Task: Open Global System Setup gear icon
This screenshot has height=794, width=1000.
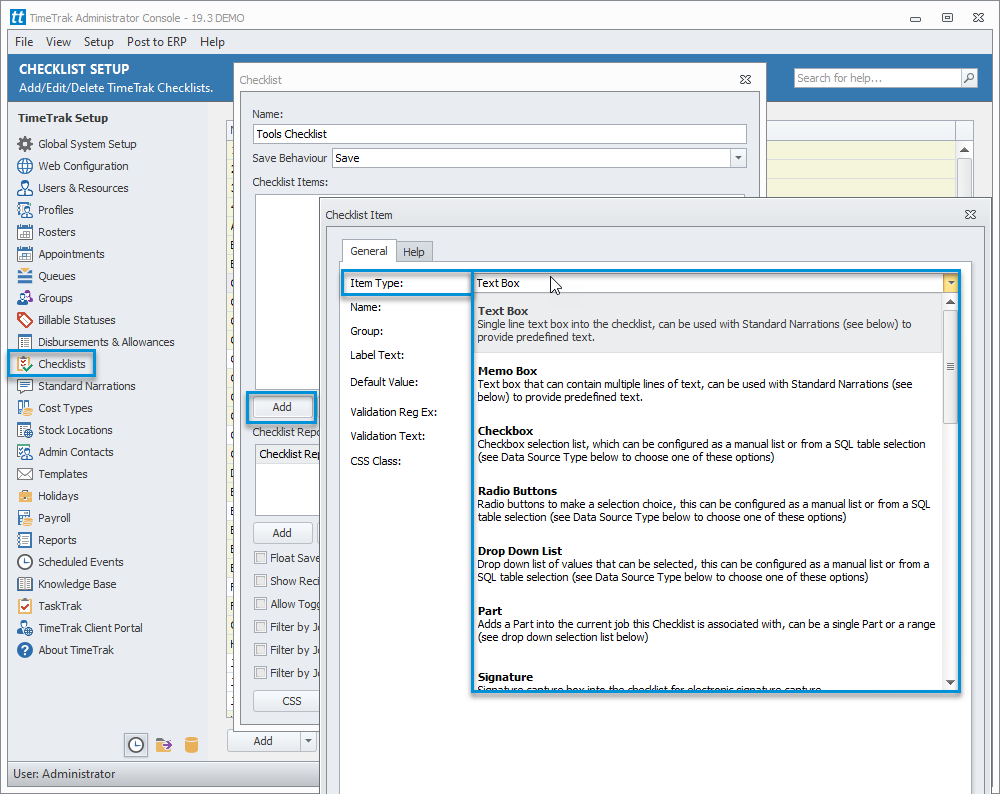Action: click(x=25, y=144)
